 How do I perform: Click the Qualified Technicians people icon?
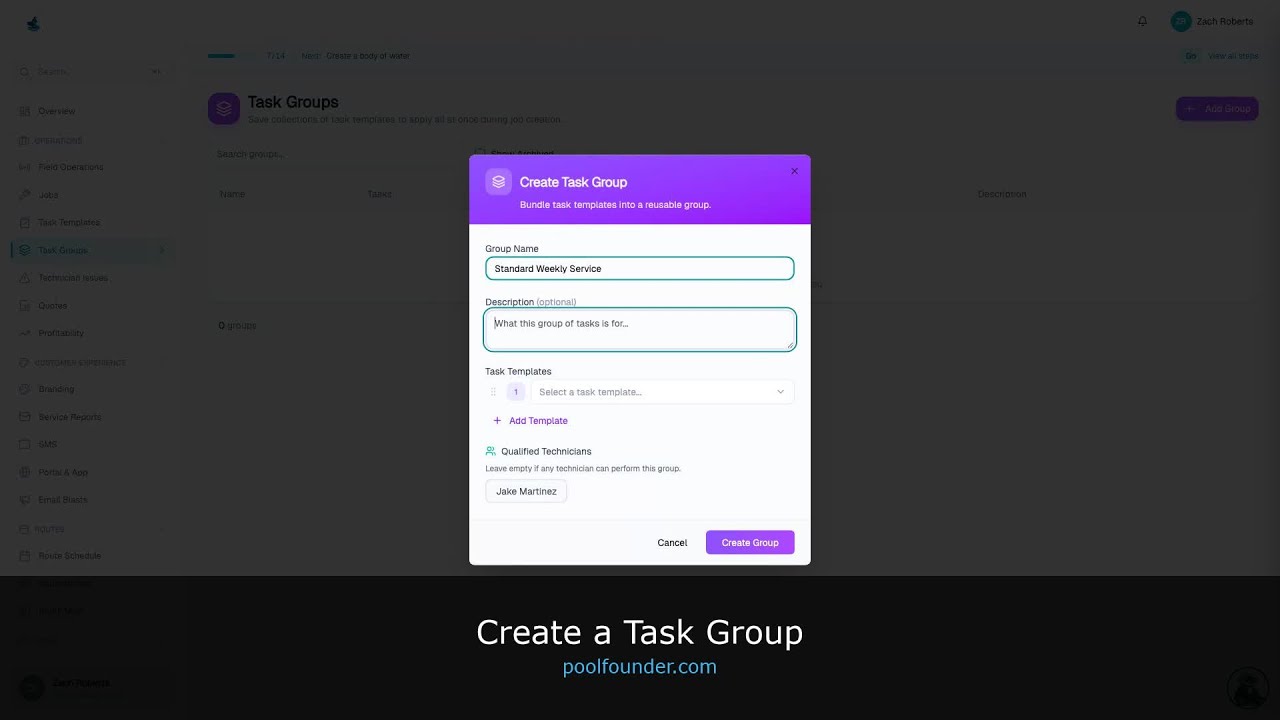coord(491,451)
